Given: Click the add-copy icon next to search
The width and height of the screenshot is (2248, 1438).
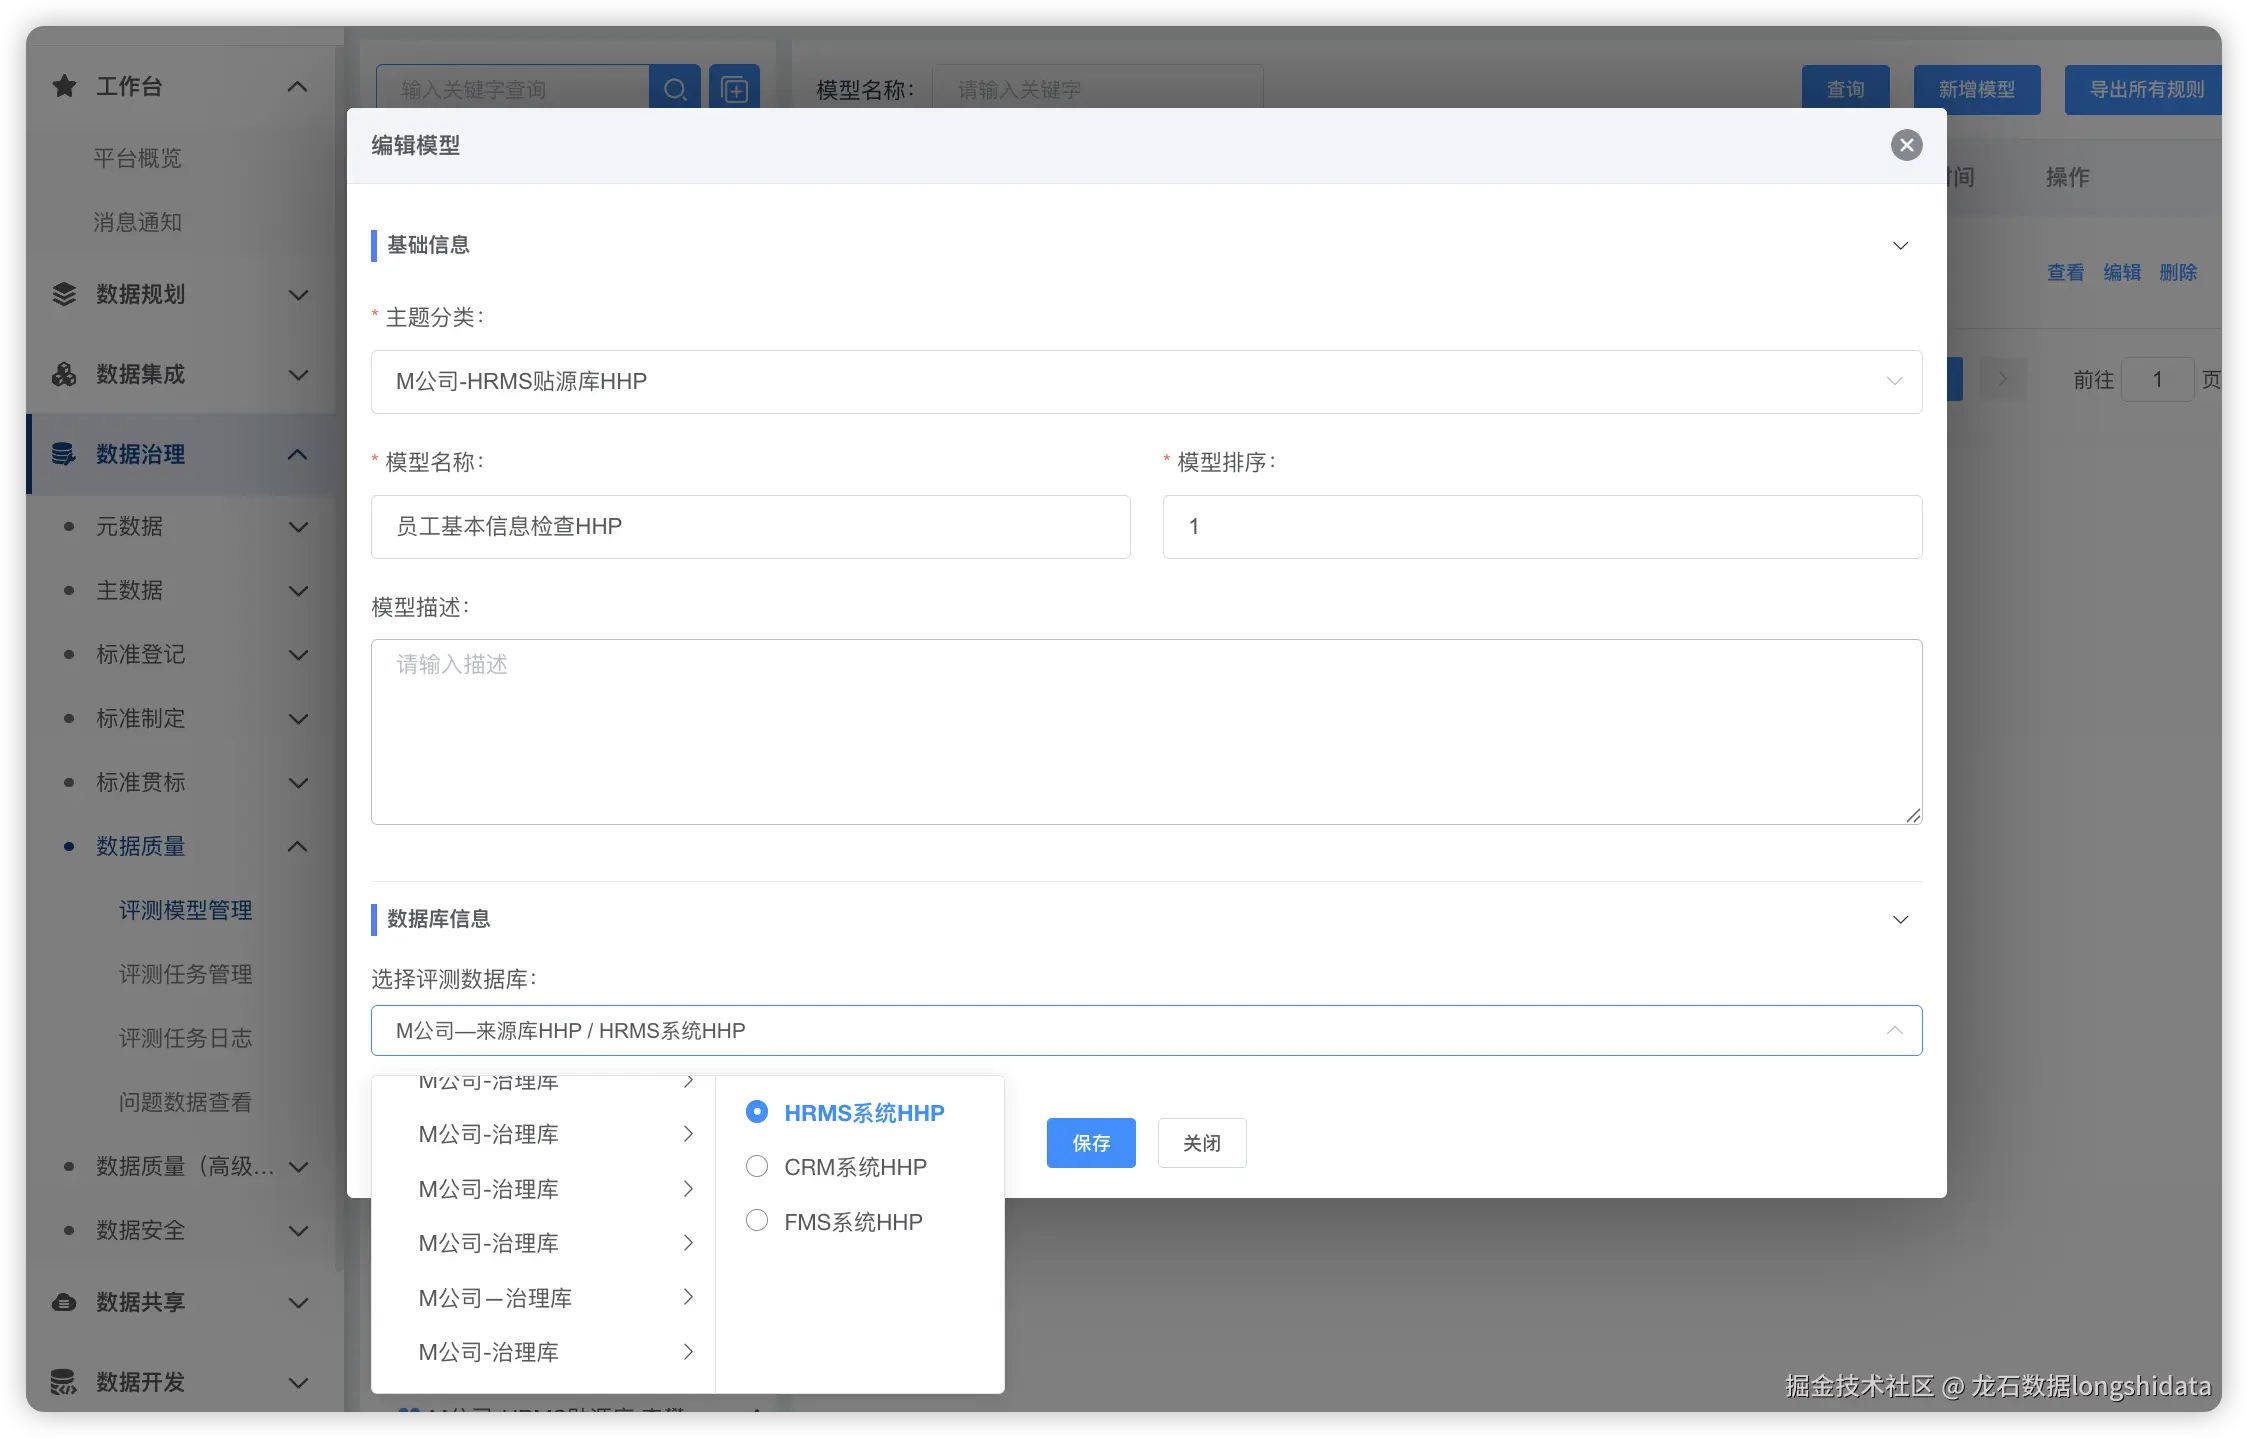Looking at the screenshot, I should [735, 90].
